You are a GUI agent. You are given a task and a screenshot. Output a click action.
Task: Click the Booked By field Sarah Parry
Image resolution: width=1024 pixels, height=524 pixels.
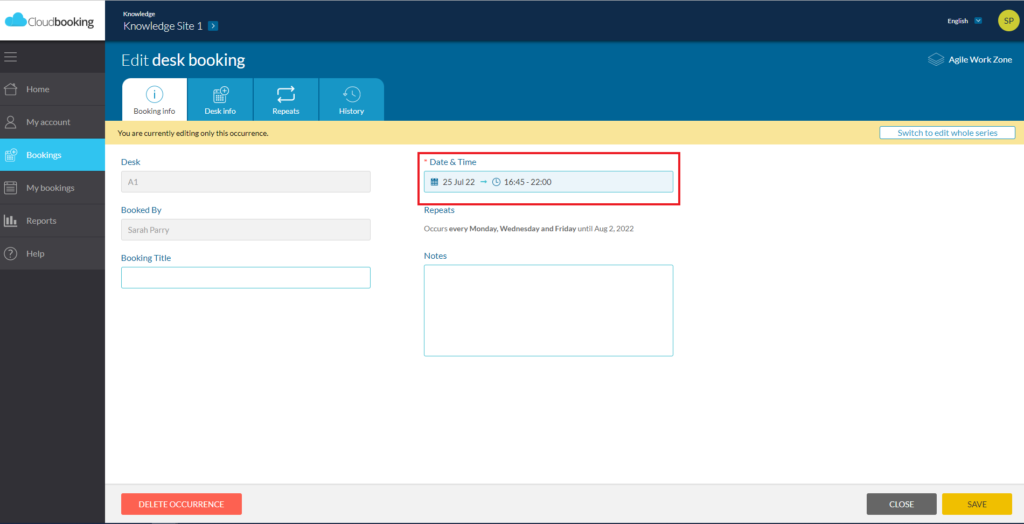click(246, 230)
